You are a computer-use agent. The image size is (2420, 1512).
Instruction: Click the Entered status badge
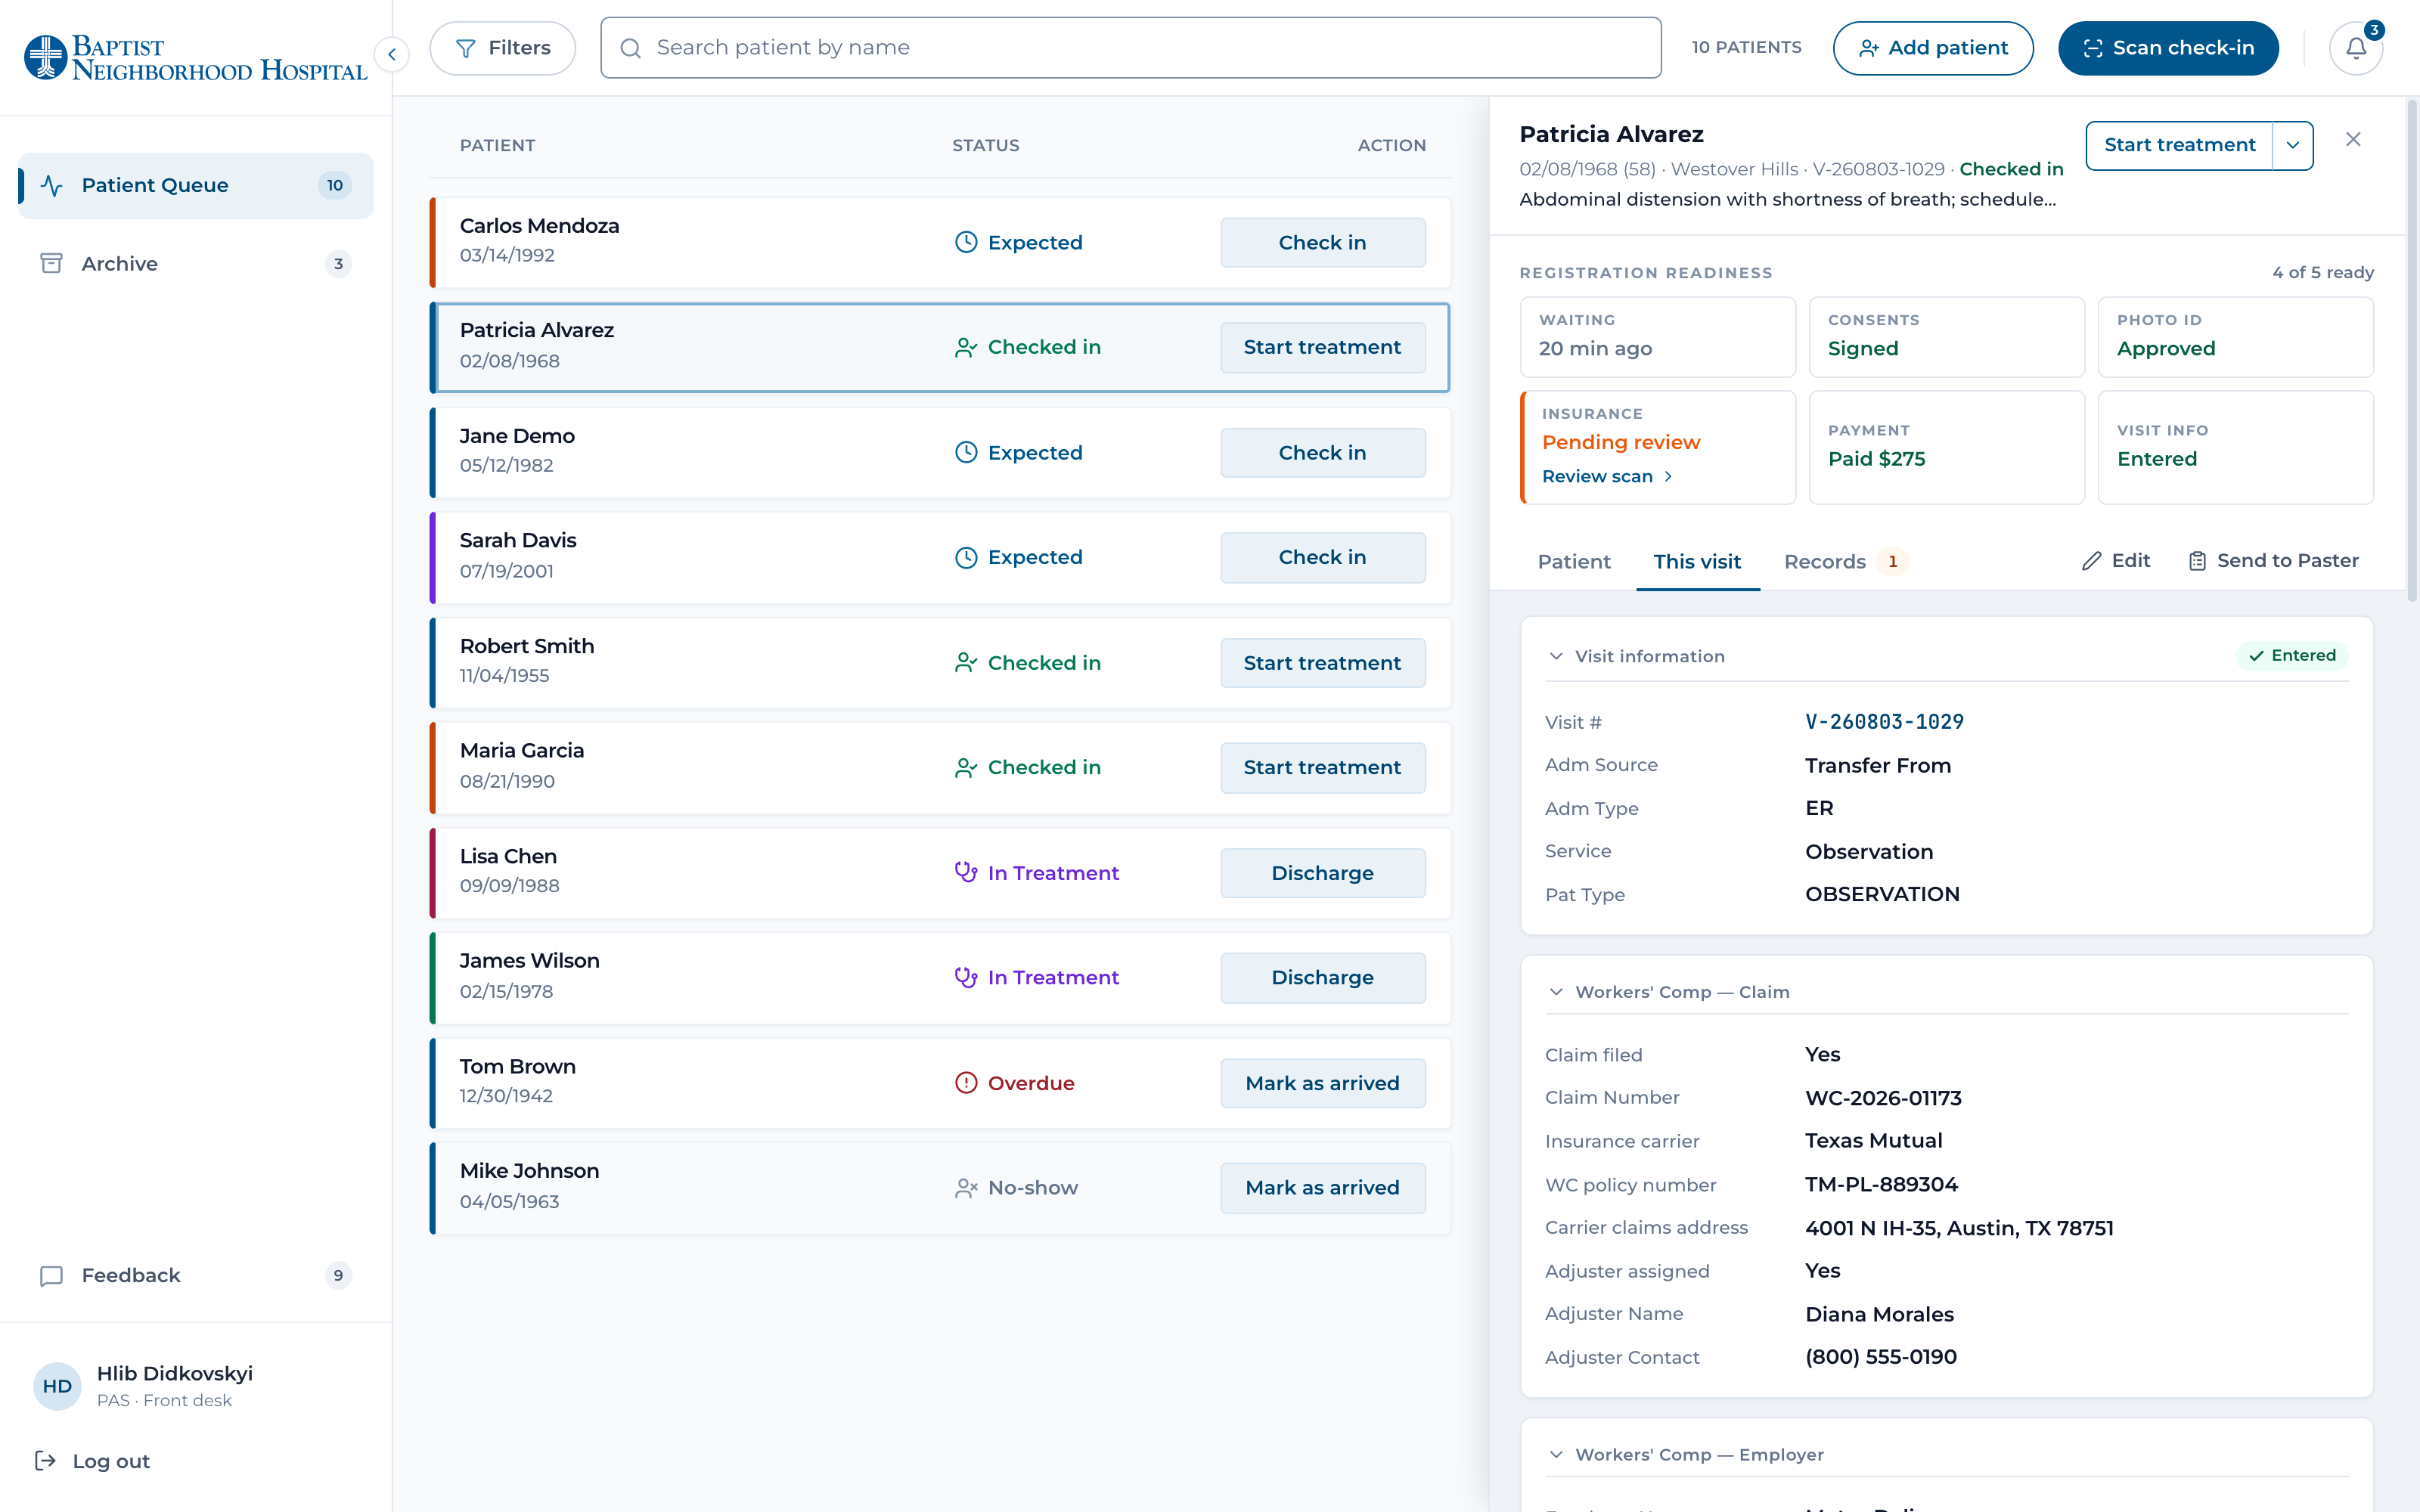[x=2292, y=655]
